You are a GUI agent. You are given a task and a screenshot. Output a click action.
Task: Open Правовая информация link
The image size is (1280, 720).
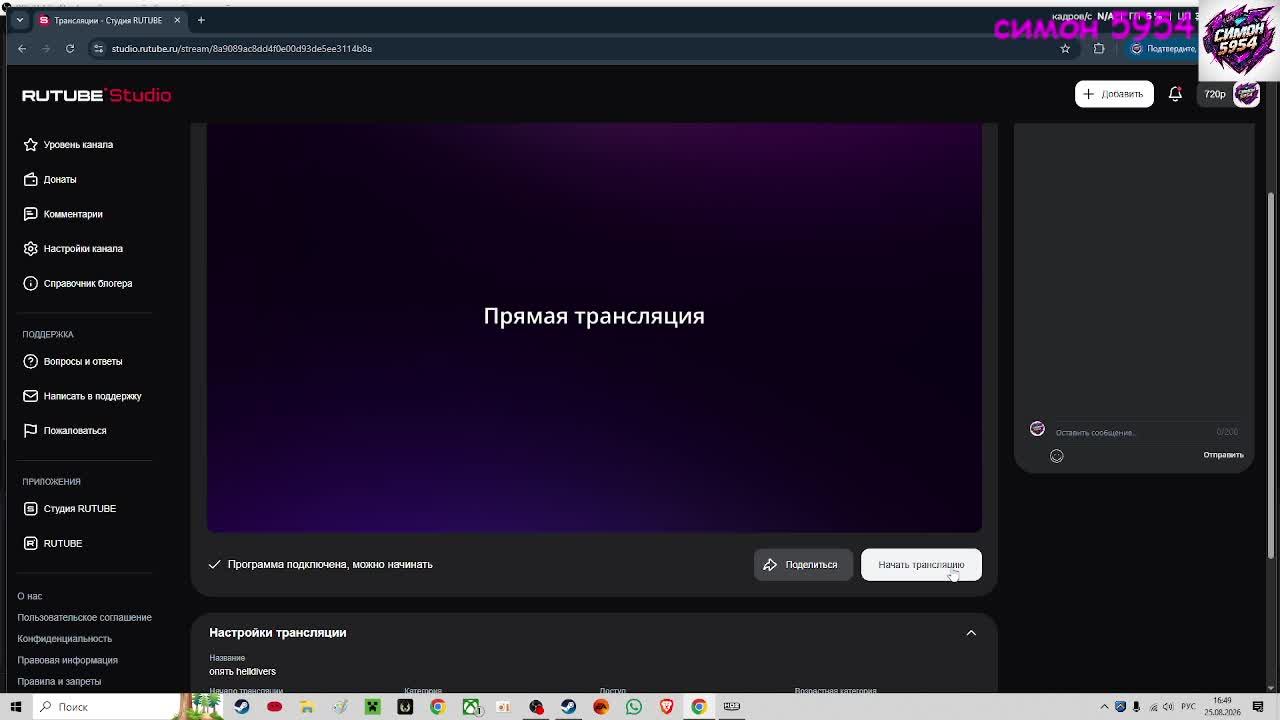click(x=67, y=660)
